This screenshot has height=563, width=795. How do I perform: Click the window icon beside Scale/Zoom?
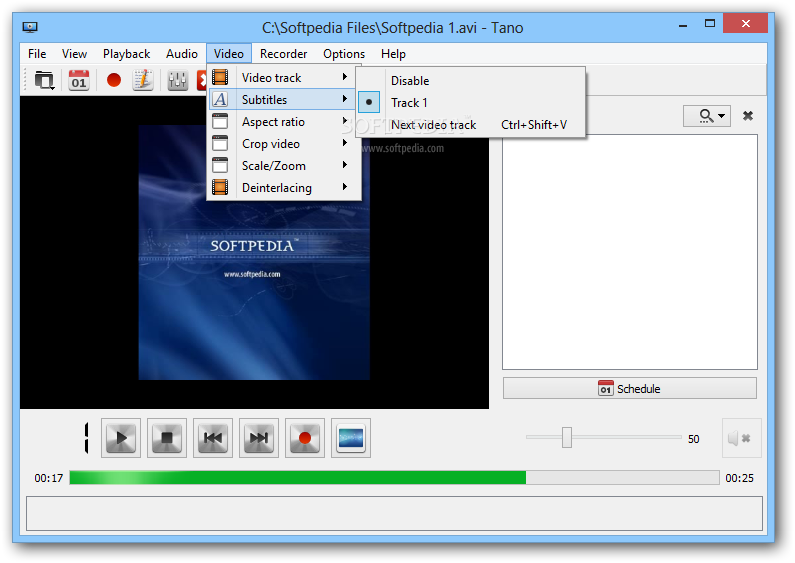(220, 165)
